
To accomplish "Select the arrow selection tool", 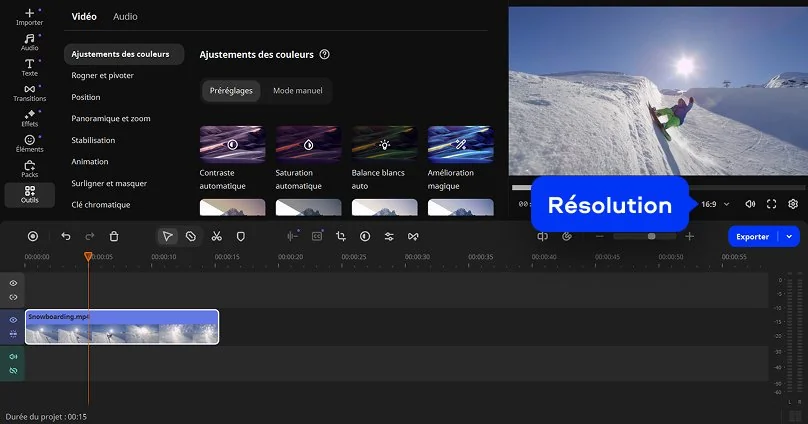I will coord(167,236).
